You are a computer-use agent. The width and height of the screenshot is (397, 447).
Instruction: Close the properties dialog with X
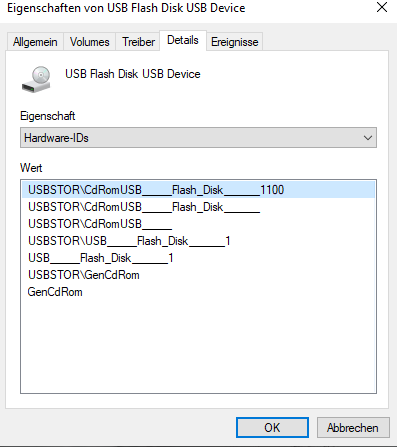(382, 7)
